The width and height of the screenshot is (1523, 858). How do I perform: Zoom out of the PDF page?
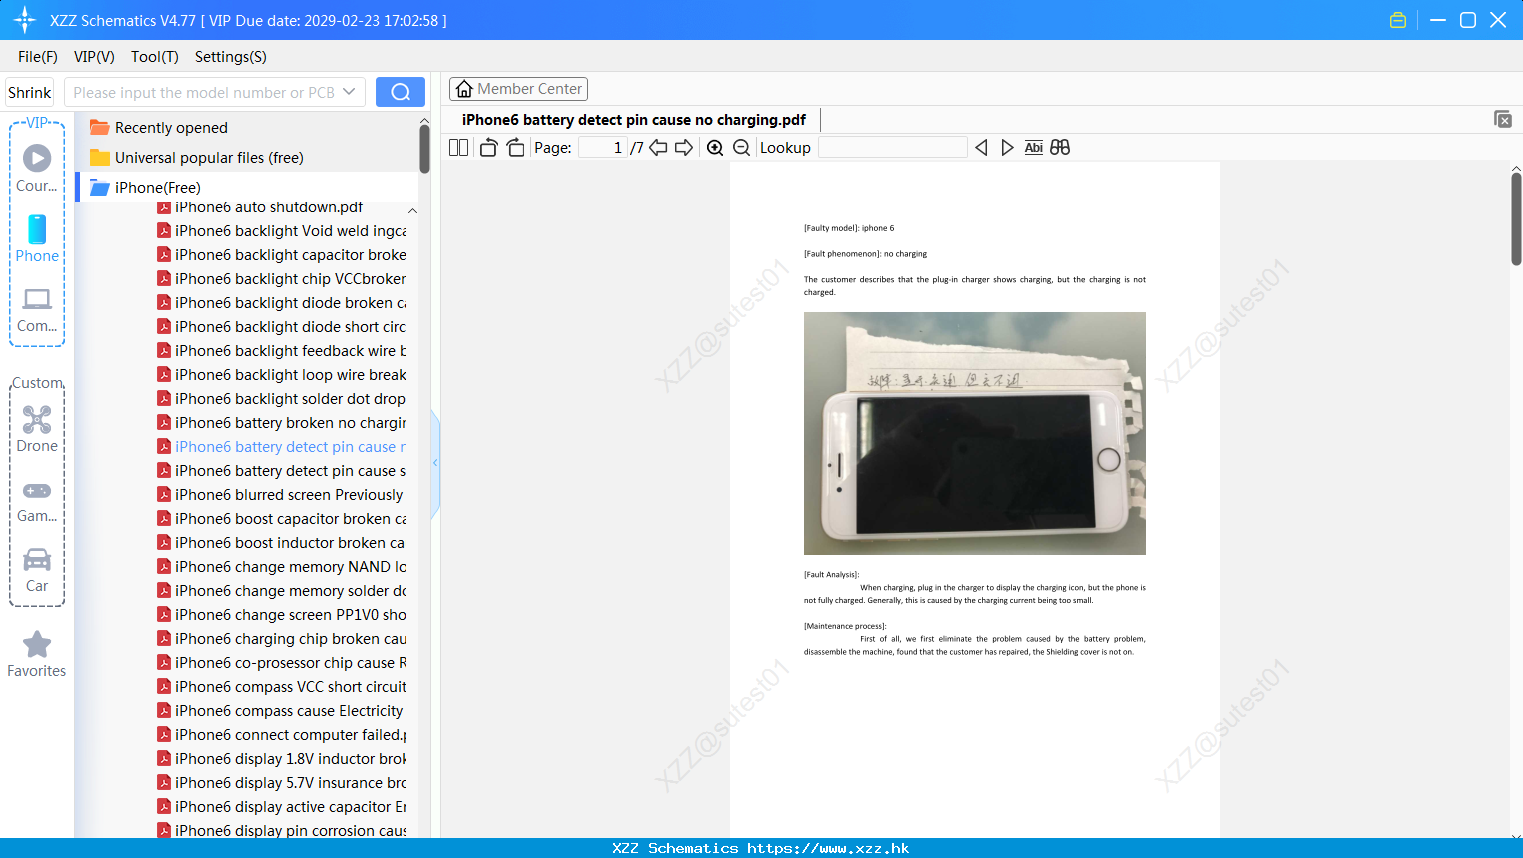(x=741, y=148)
